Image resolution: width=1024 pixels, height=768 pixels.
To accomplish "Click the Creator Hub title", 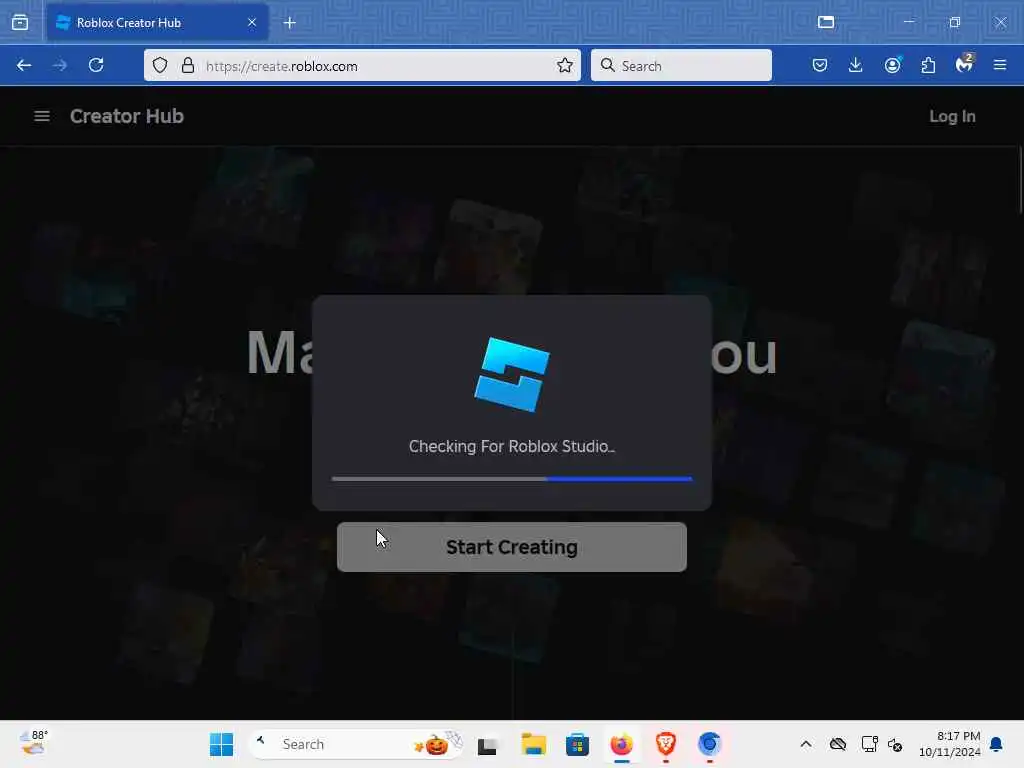I will pos(127,116).
